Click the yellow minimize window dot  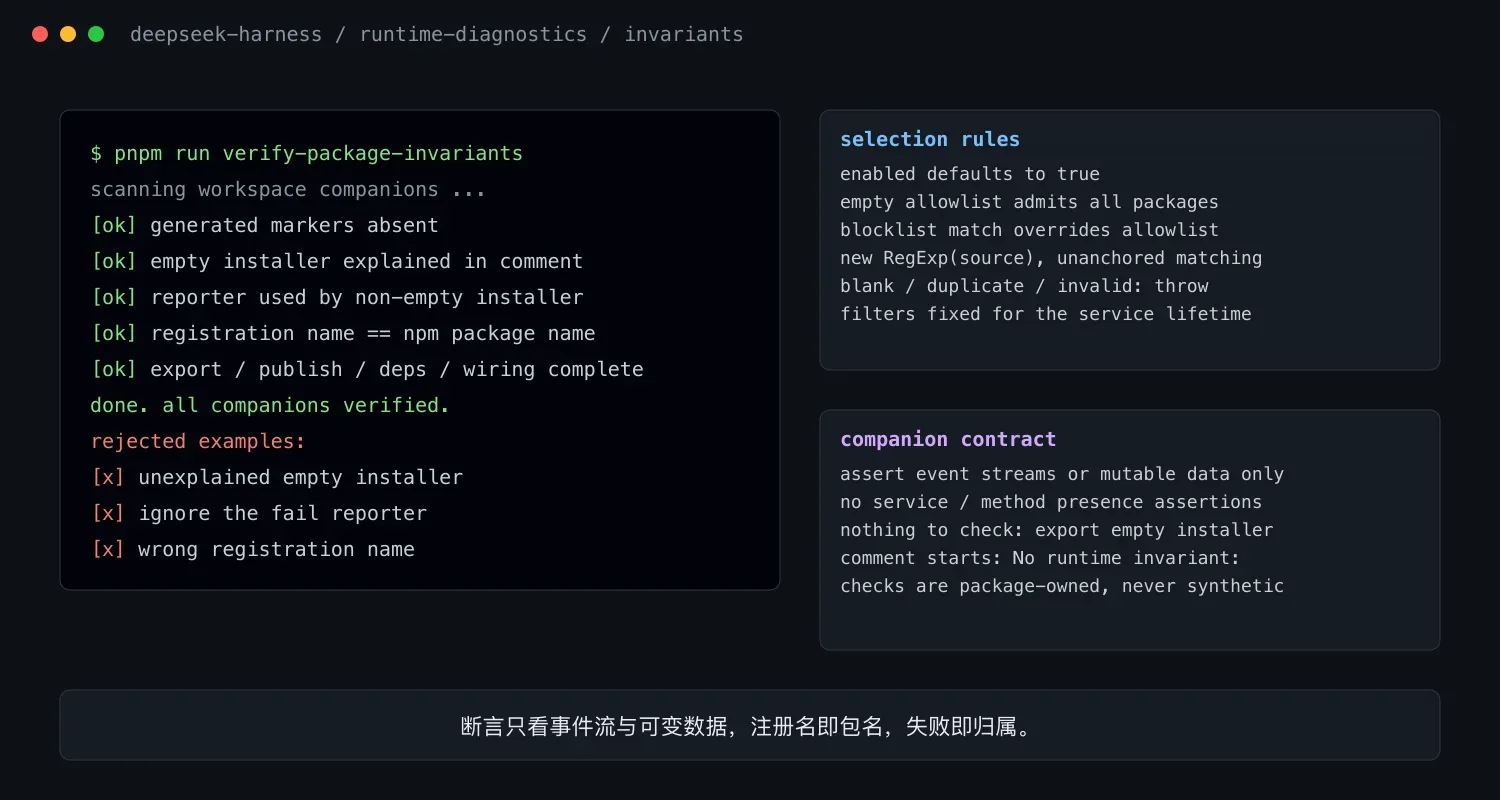68,34
